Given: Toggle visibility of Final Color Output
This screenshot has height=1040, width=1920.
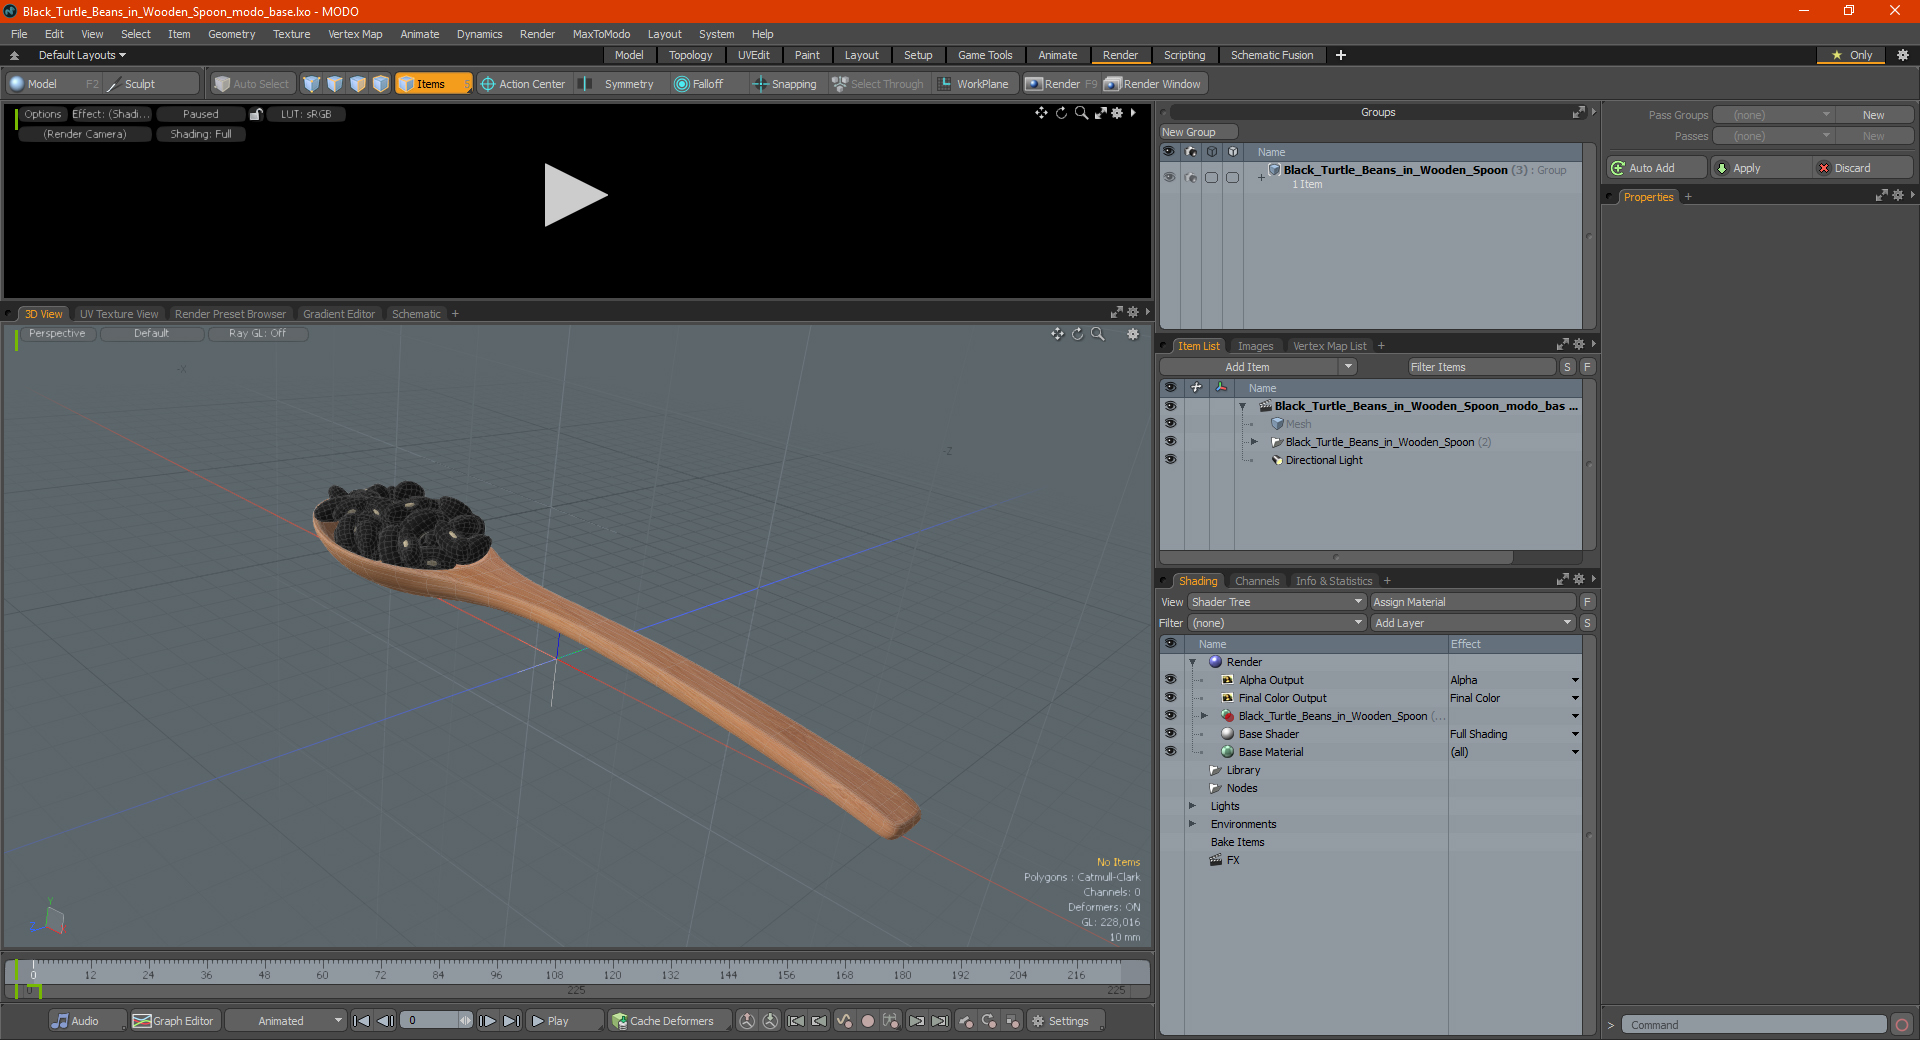Looking at the screenshot, I should coord(1170,698).
